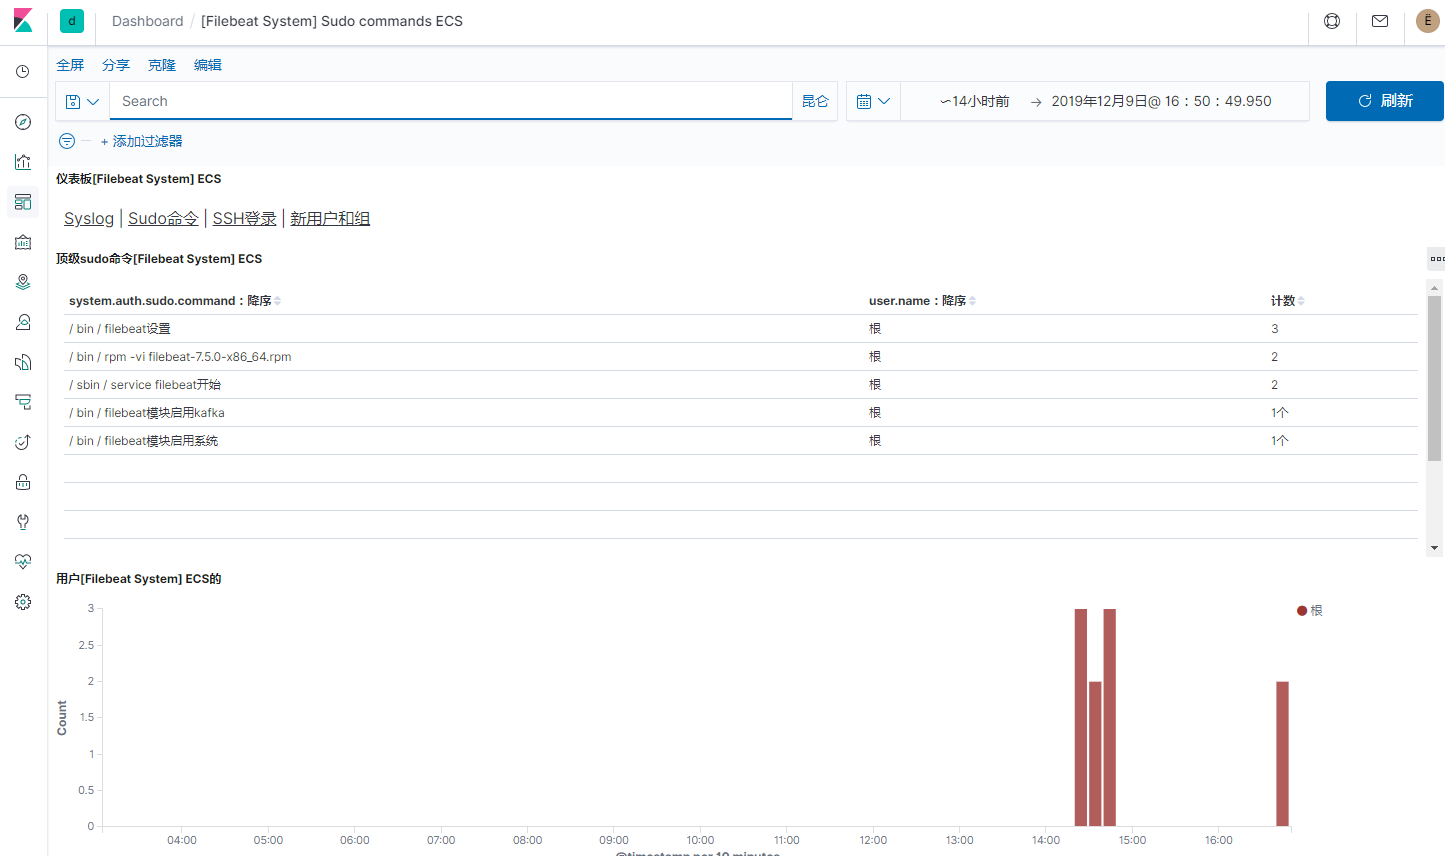Open the green 'd' space avatar
The image size is (1445, 856).
click(x=72, y=21)
